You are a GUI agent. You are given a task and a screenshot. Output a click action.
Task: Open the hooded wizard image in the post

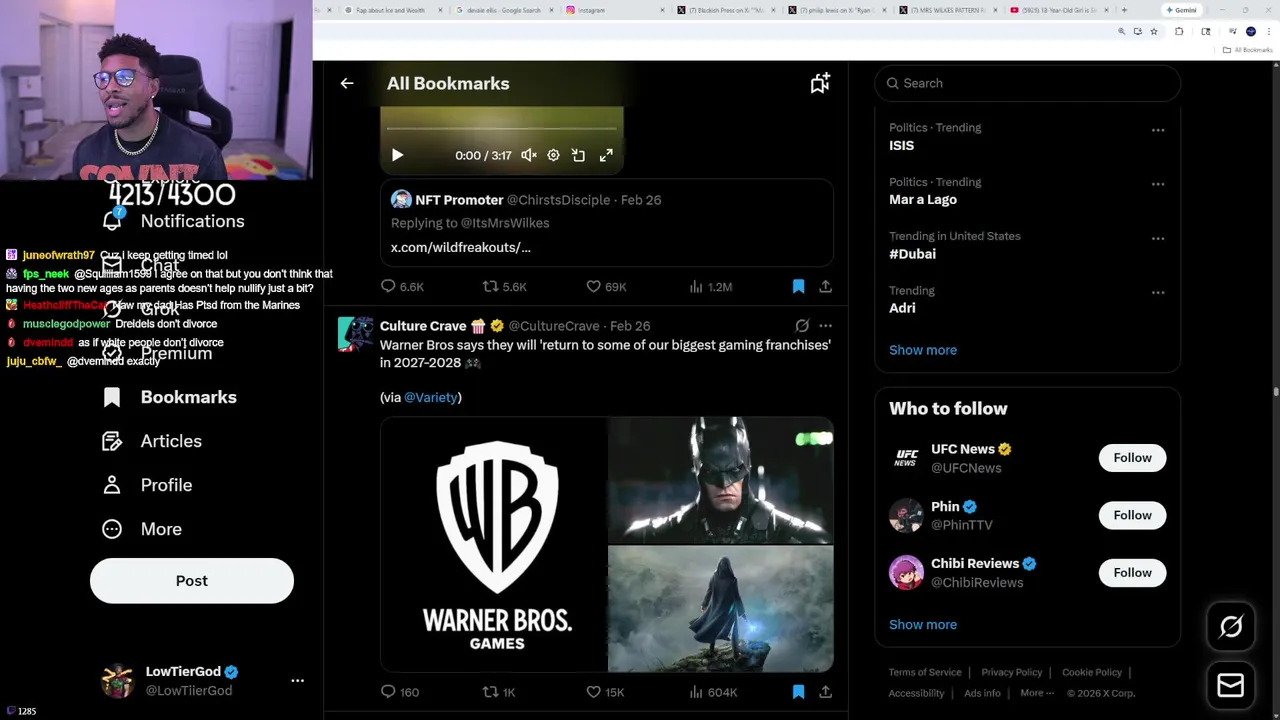(721, 609)
